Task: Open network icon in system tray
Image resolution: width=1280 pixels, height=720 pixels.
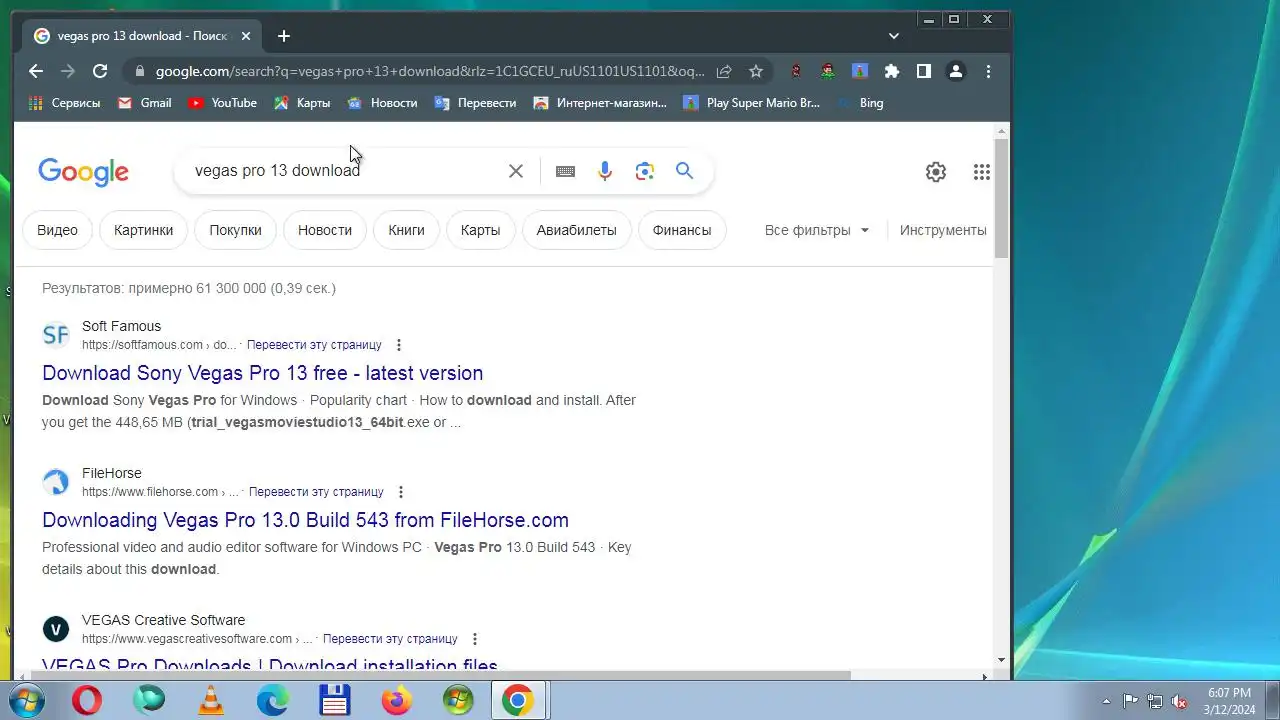Action: (x=1155, y=701)
